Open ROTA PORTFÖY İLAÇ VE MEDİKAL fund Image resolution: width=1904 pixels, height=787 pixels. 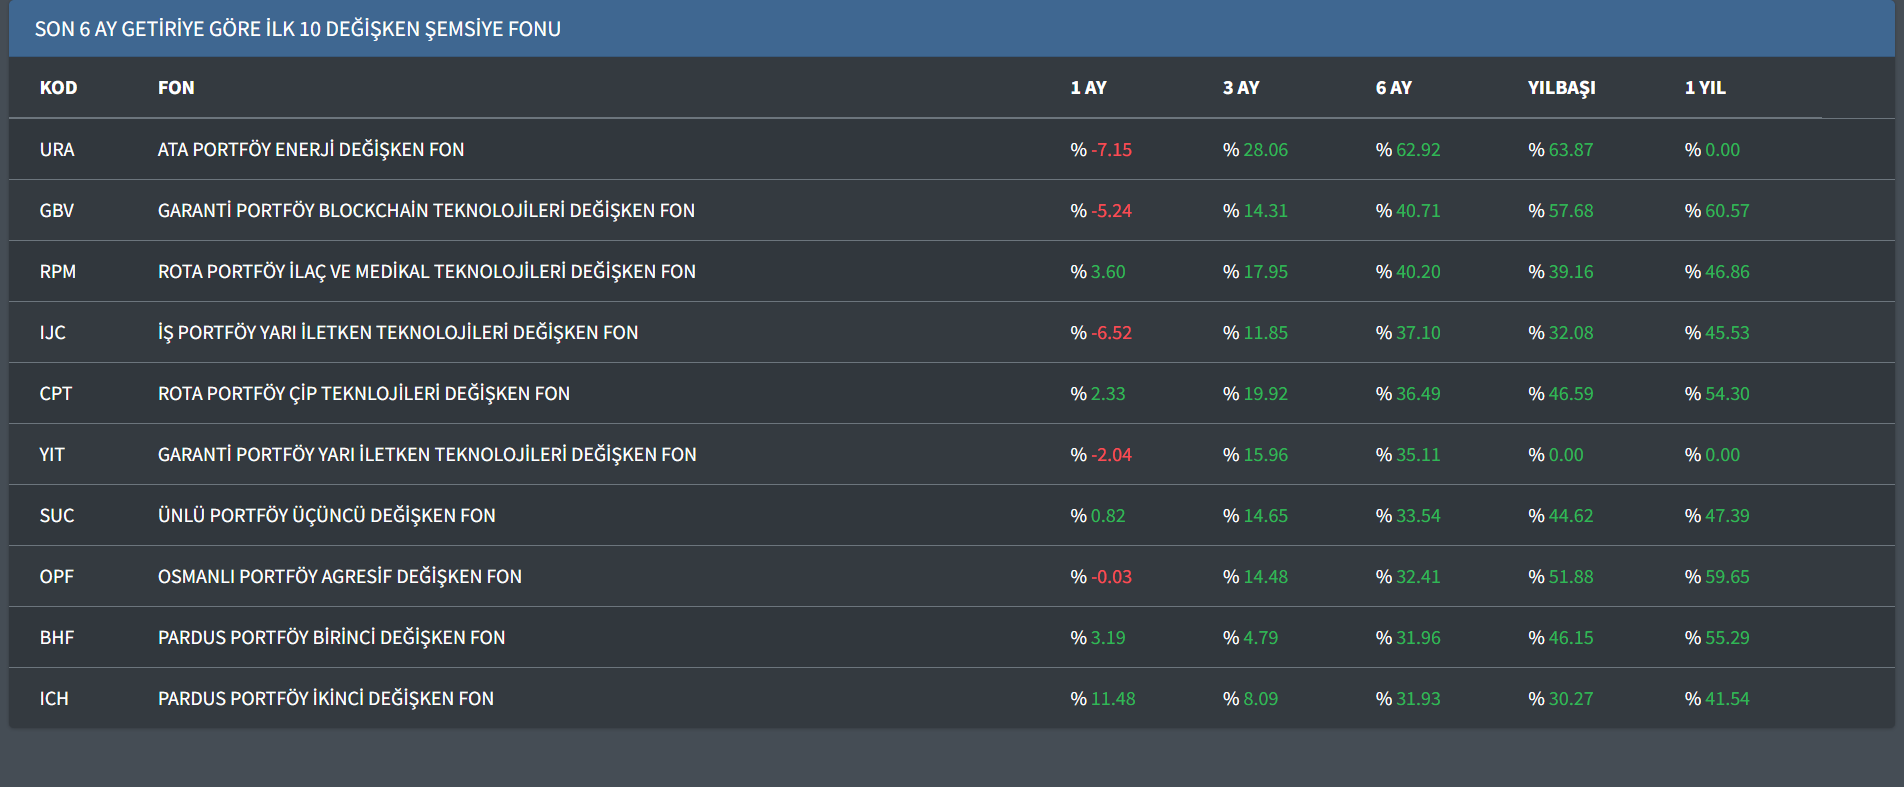(x=426, y=272)
